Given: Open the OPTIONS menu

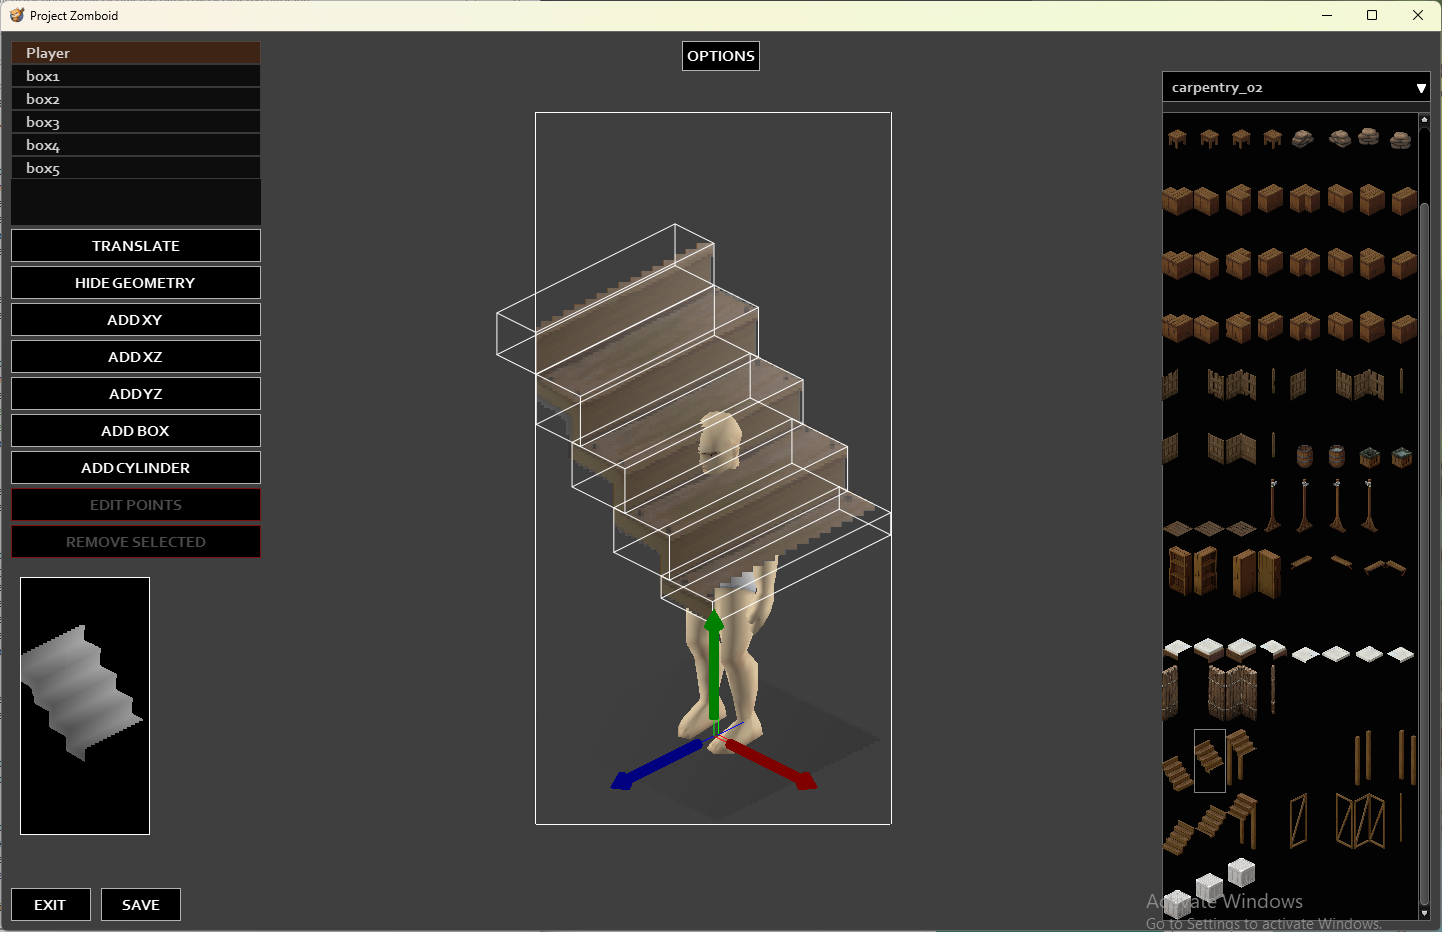Looking at the screenshot, I should click(721, 56).
